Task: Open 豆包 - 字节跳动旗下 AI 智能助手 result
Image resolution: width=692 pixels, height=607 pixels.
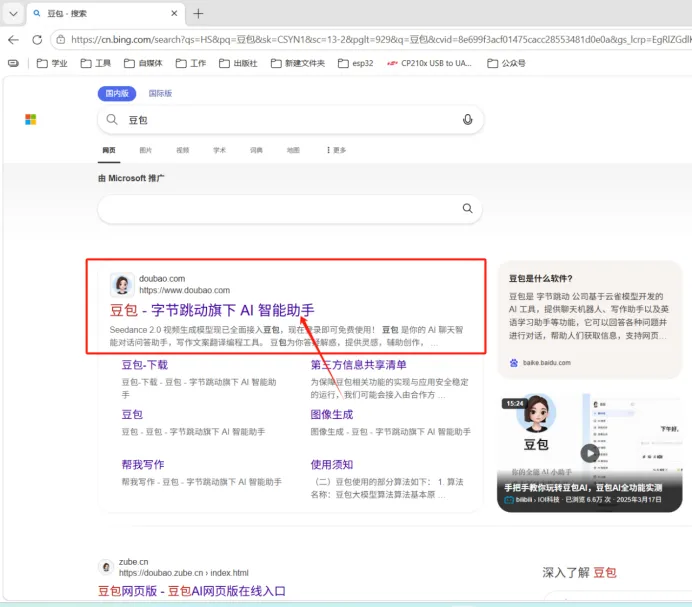Action: (212, 310)
